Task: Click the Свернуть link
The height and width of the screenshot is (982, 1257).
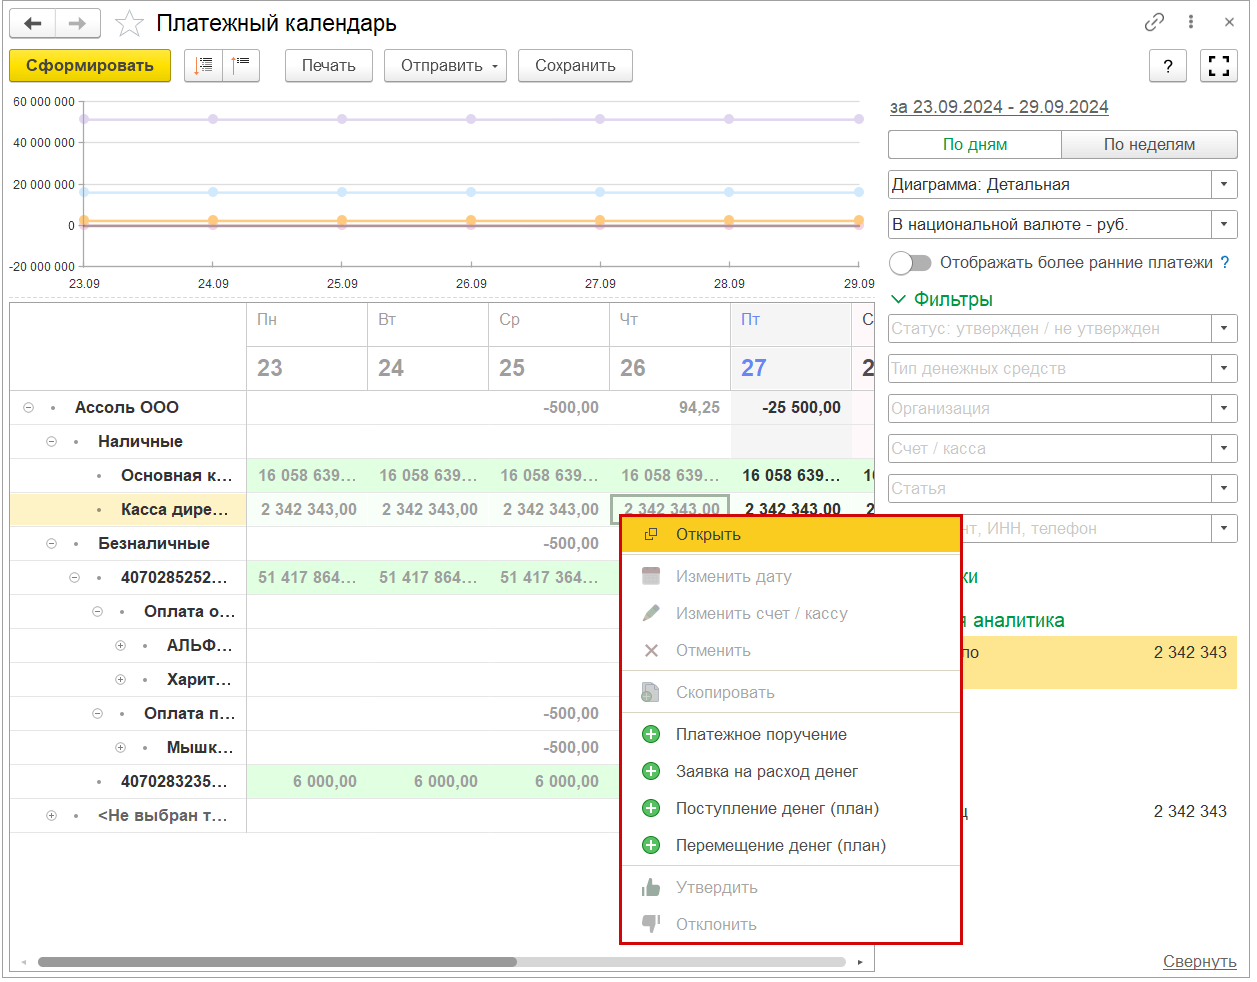Action: point(1199,961)
